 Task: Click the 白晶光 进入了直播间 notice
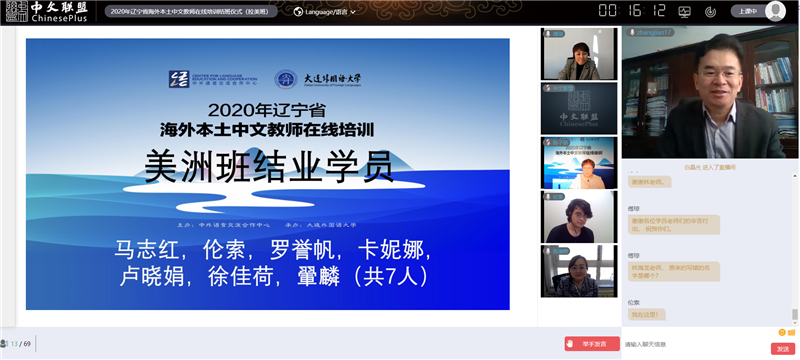click(710, 167)
